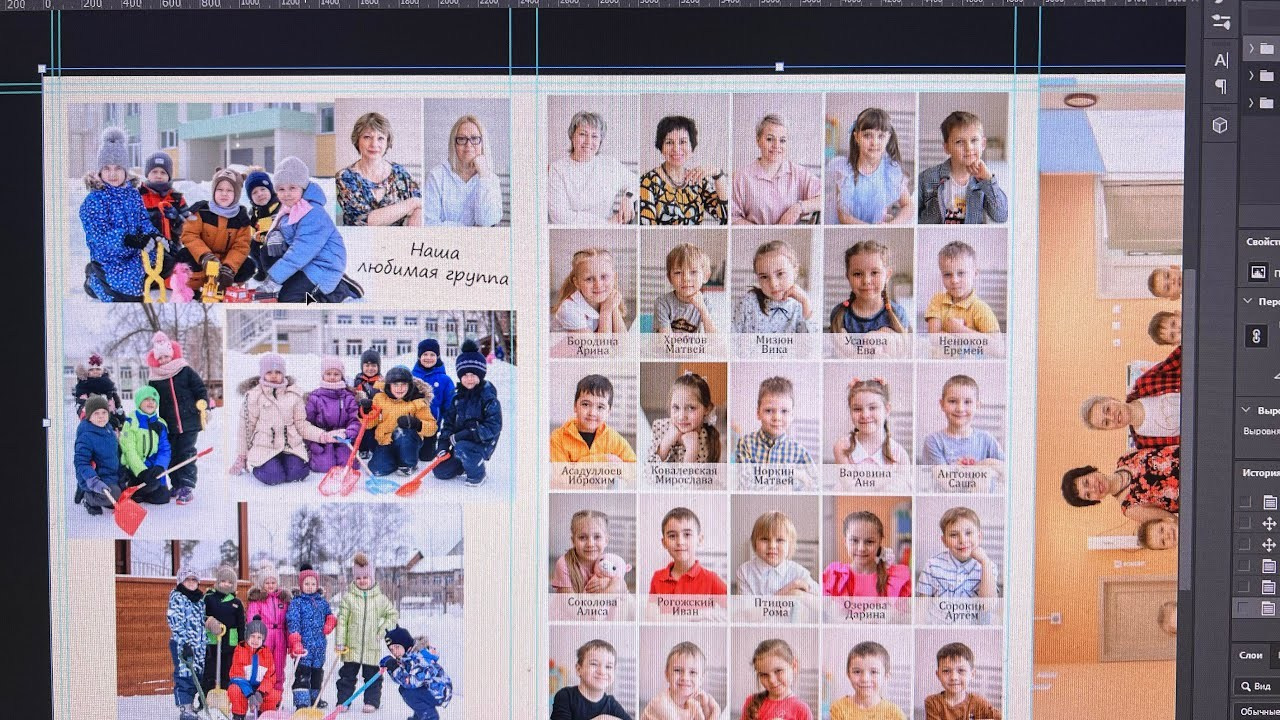
Task: Switch to the История panel tab
Action: coord(1261,472)
